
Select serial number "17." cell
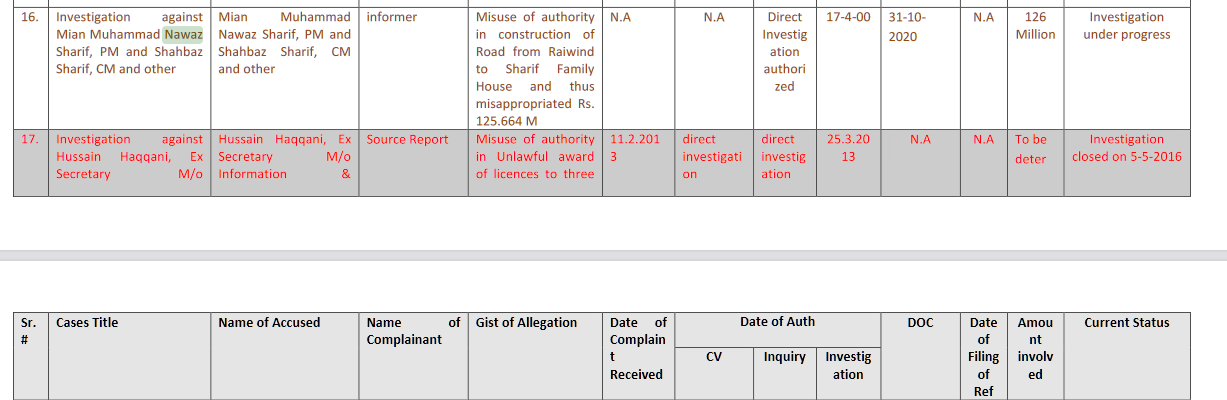point(31,162)
